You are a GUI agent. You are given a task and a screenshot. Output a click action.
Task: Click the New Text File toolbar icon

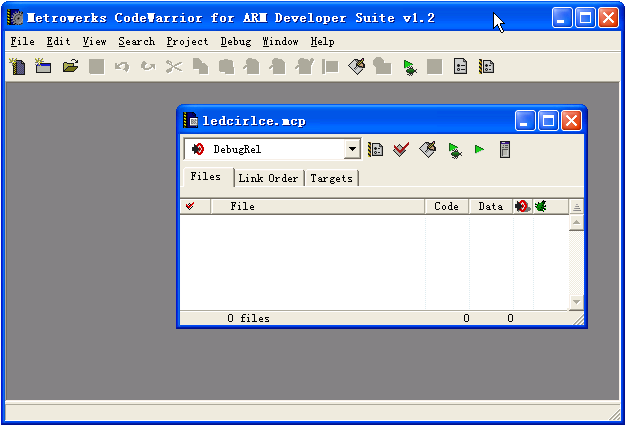tap(18, 67)
